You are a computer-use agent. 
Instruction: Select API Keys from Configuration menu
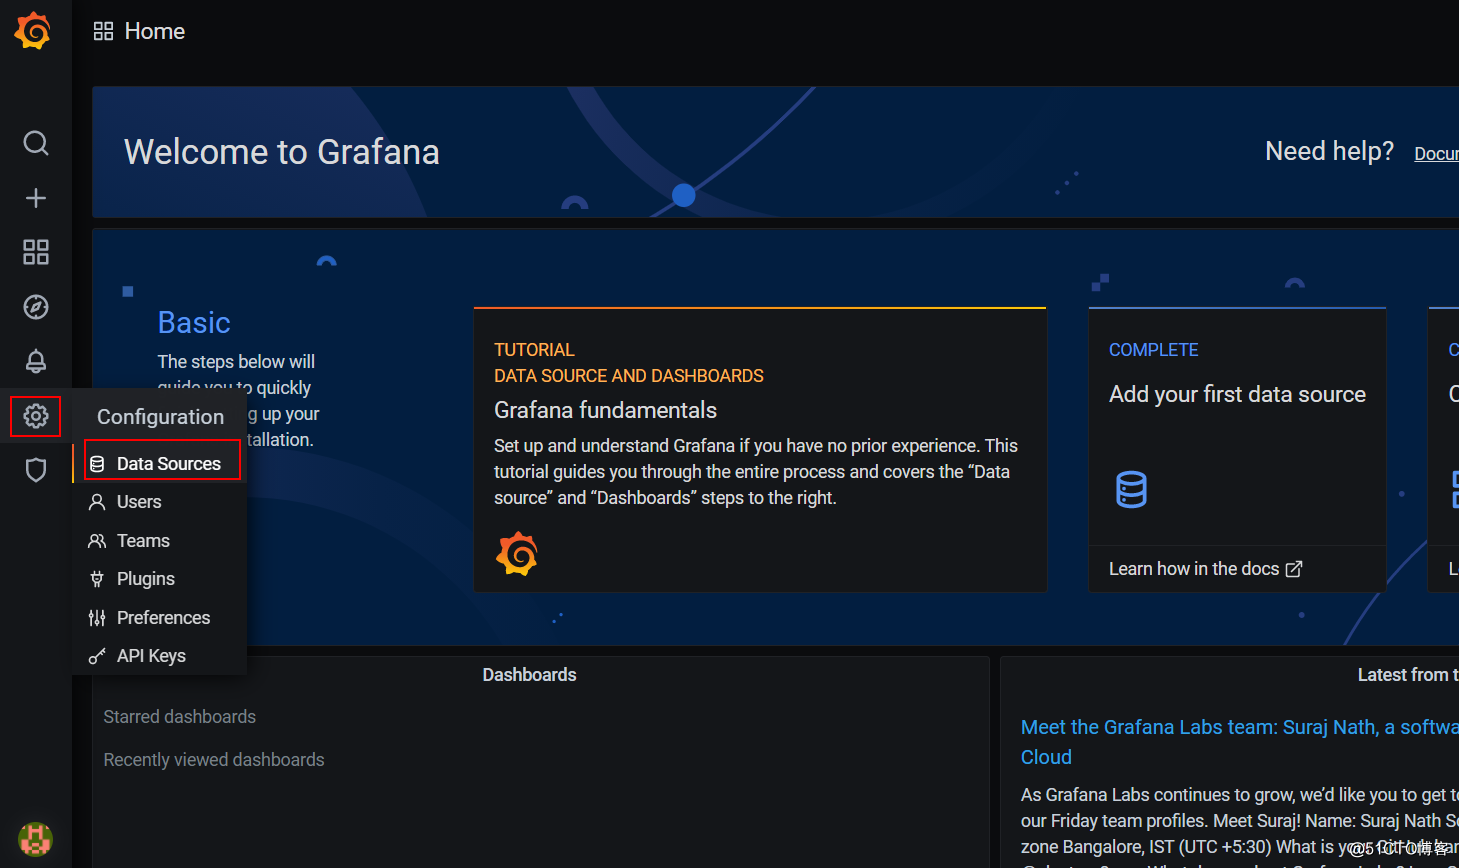click(161, 656)
